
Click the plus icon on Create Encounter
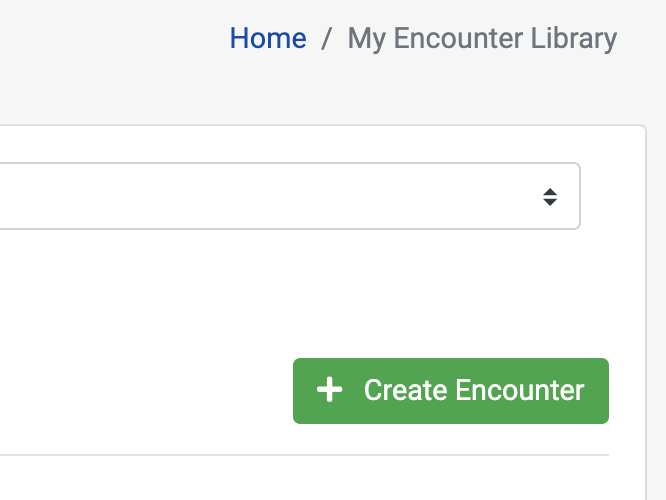pos(329,390)
